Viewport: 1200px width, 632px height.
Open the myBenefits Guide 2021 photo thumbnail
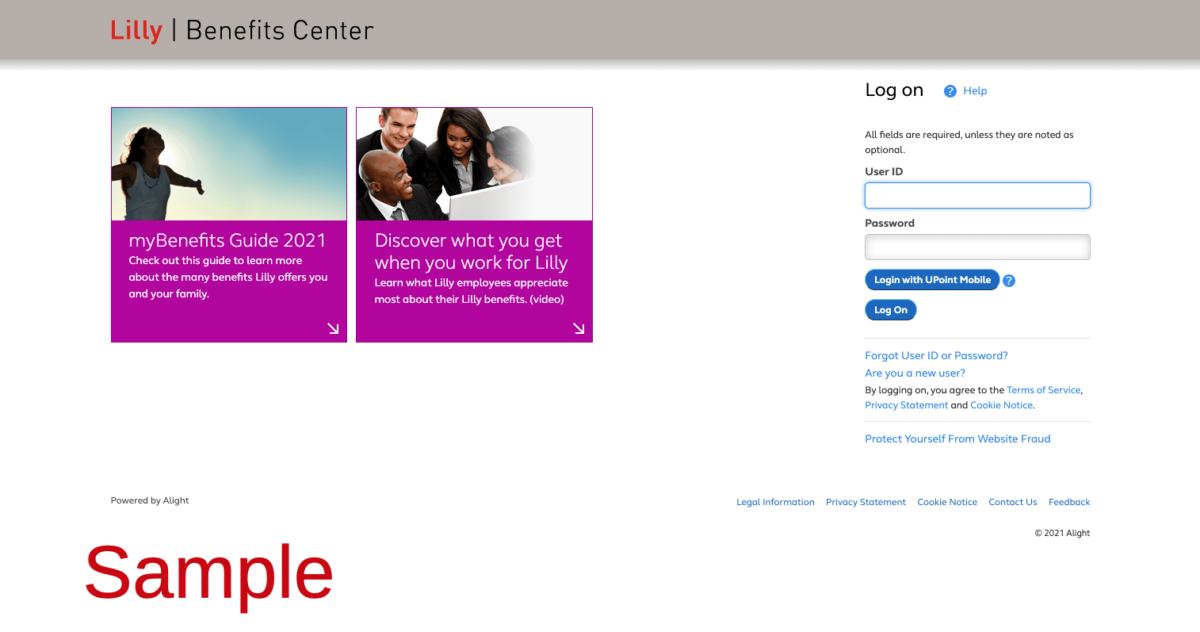point(229,164)
